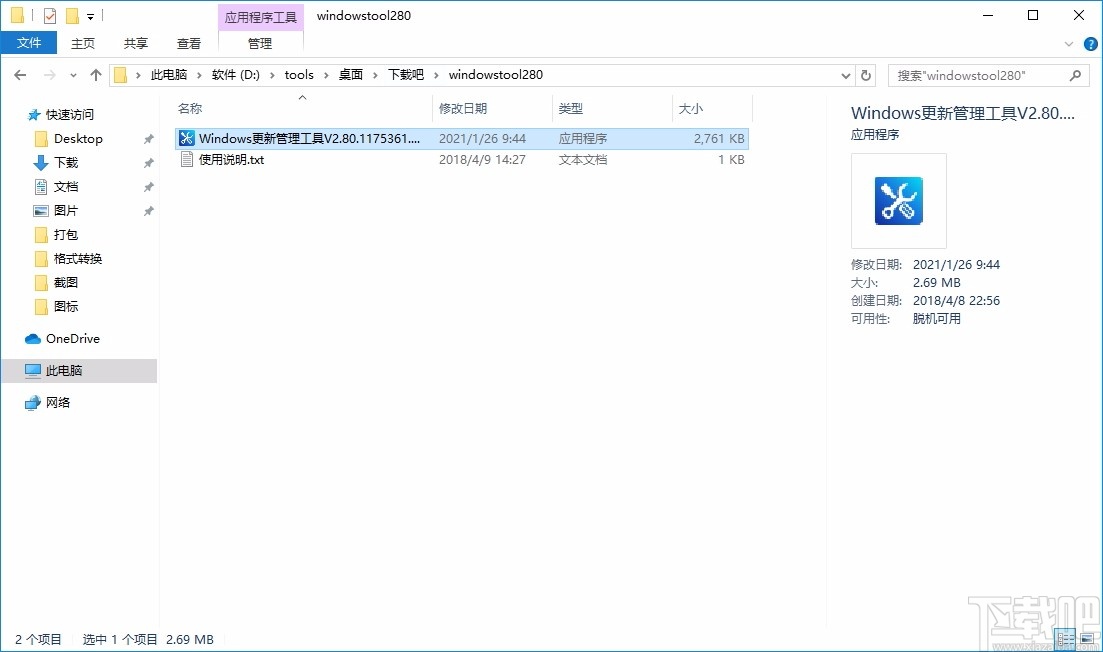Select 网络 in the navigation pane
This screenshot has height=652, width=1103.
click(58, 402)
